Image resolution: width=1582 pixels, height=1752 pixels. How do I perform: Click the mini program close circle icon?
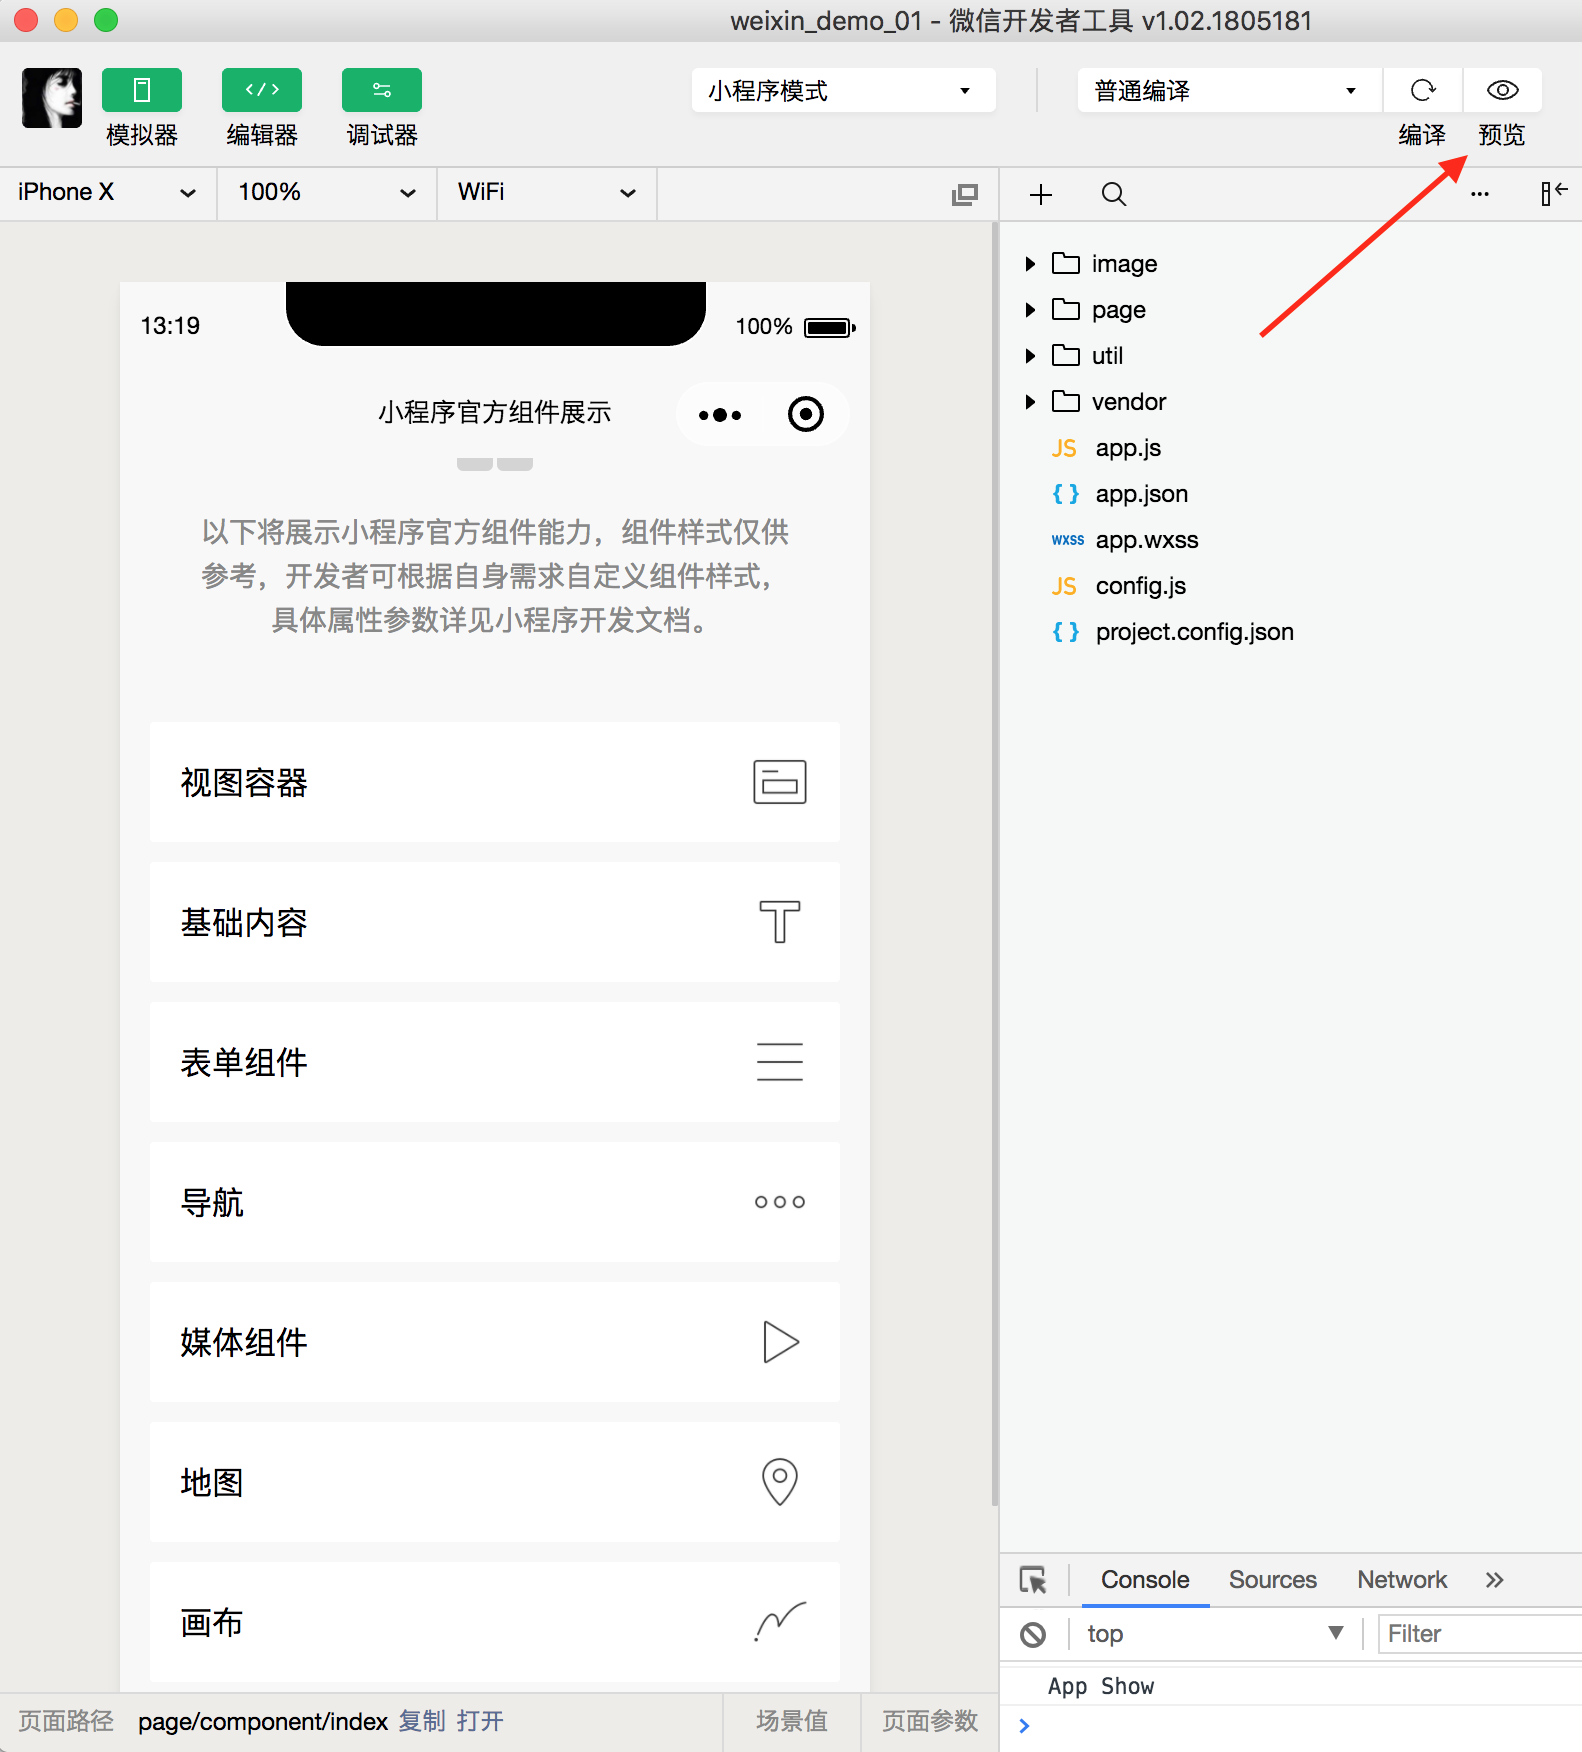click(805, 414)
